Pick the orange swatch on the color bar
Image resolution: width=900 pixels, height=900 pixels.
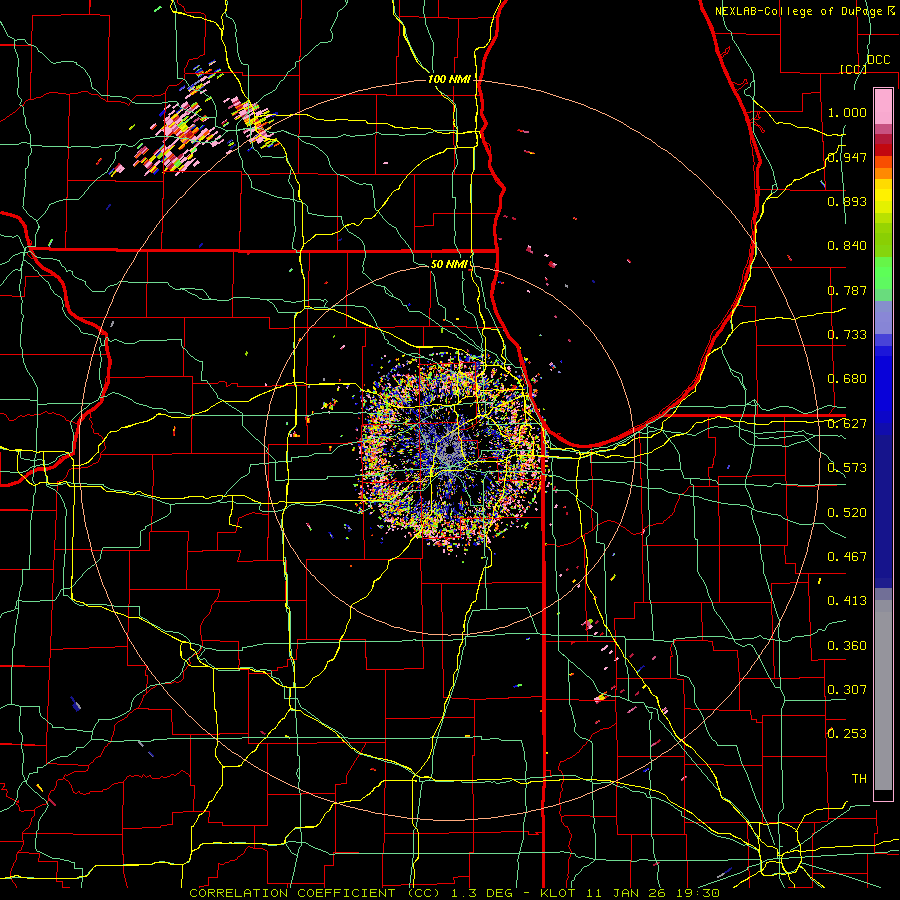tap(883, 173)
